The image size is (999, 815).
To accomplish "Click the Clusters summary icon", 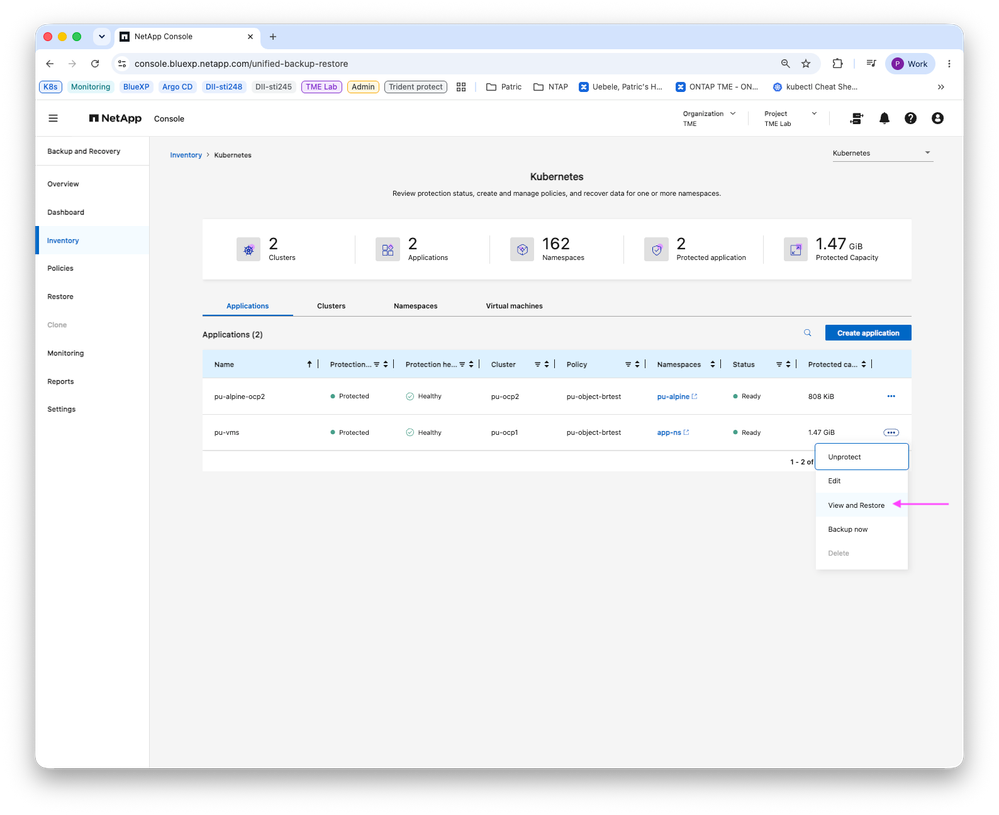I will [248, 250].
